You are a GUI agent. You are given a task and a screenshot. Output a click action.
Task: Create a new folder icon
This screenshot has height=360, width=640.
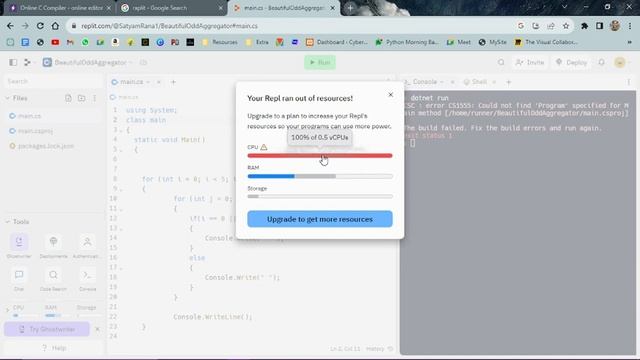click(x=82, y=98)
